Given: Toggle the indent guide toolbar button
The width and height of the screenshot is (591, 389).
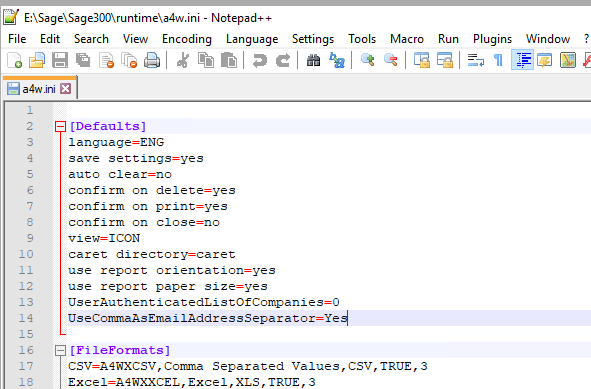Looking at the screenshot, I should (x=522, y=60).
